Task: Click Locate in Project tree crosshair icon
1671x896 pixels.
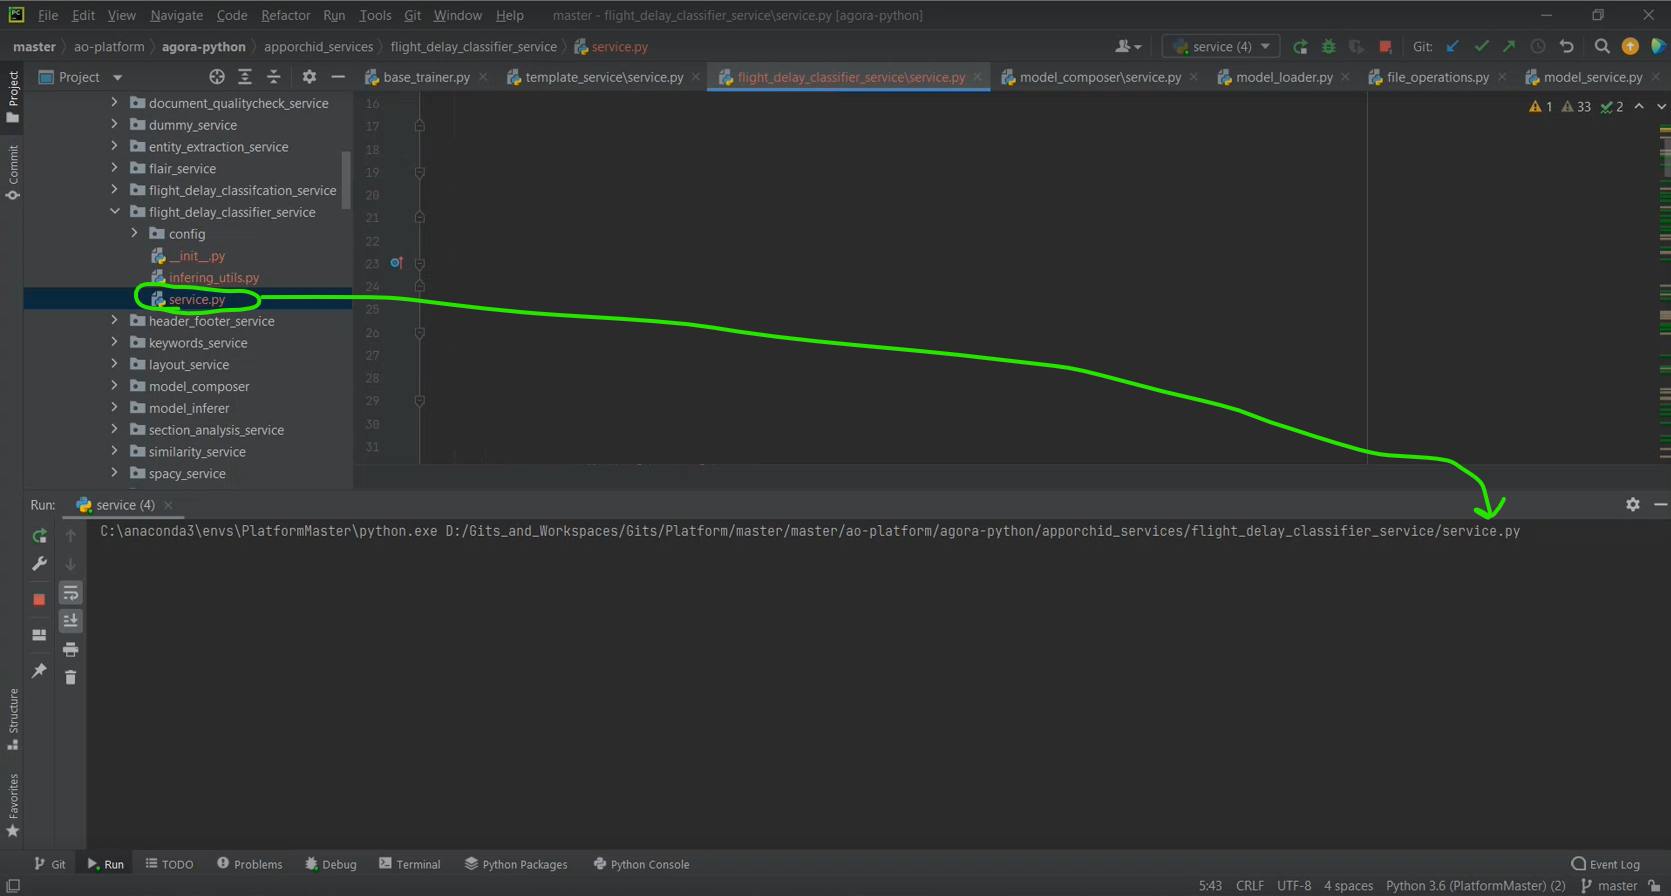Action: (217, 77)
